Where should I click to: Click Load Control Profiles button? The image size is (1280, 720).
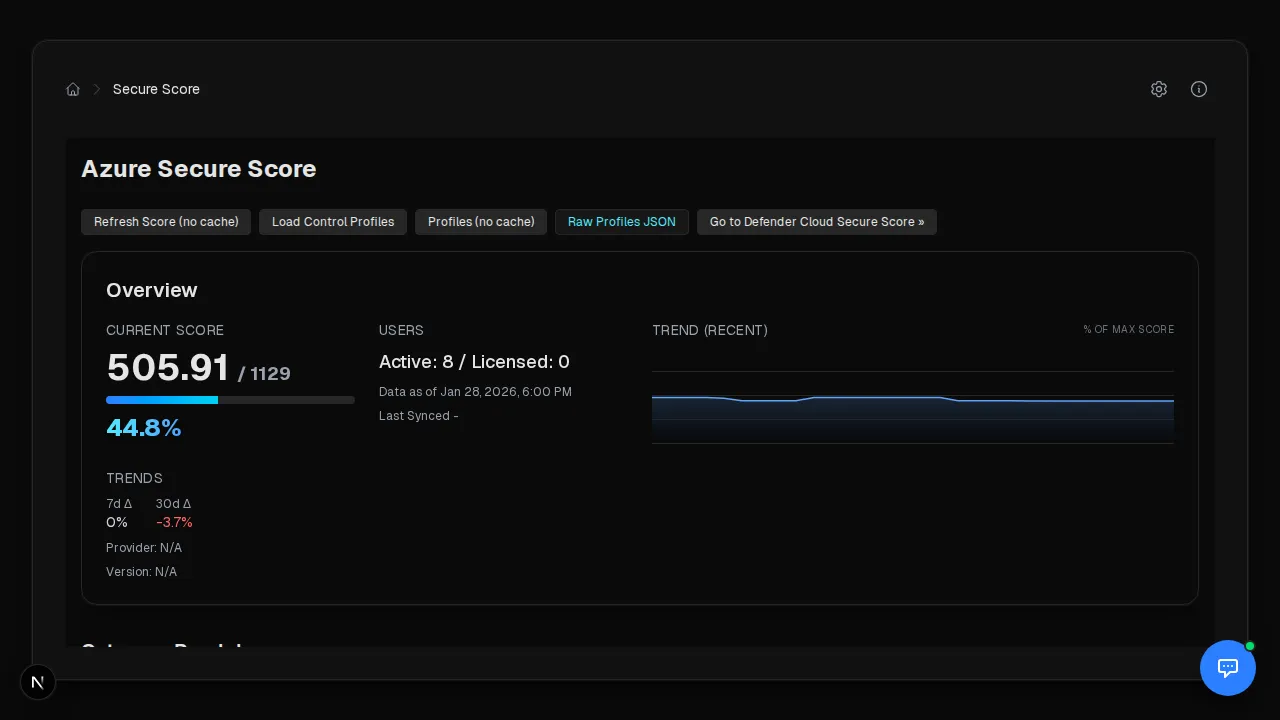coord(333,222)
